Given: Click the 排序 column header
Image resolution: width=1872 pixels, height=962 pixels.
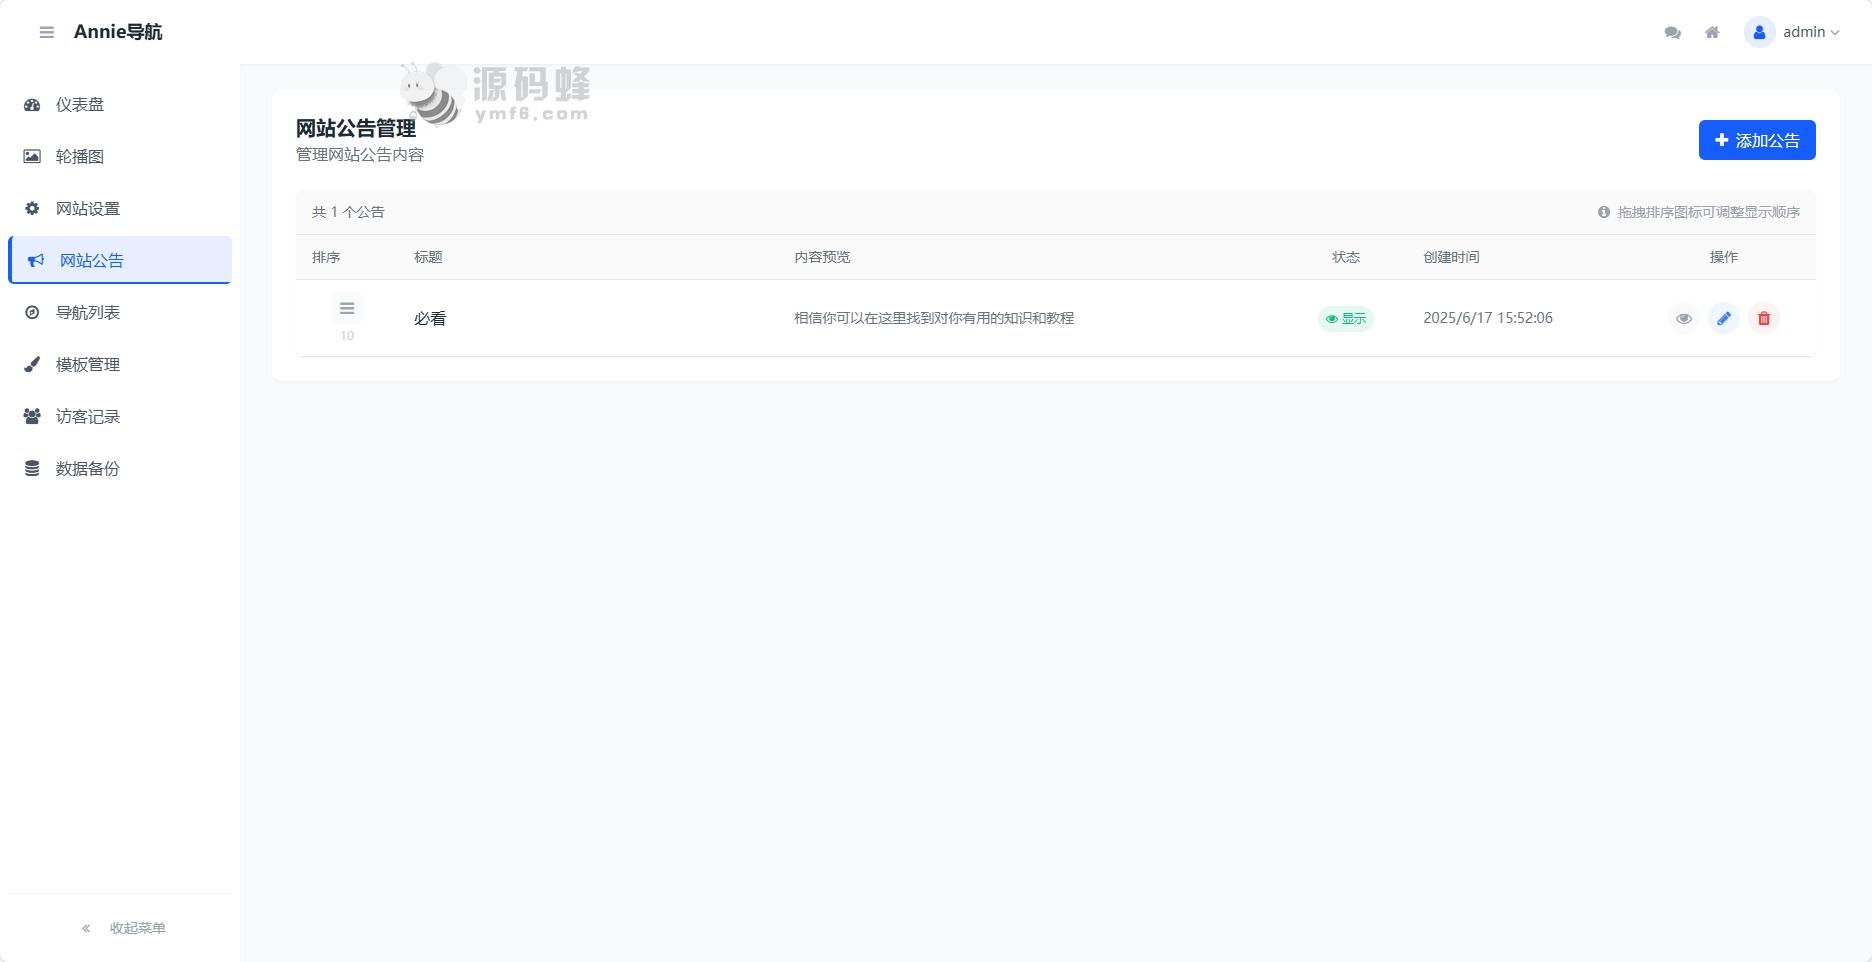Looking at the screenshot, I should (326, 257).
